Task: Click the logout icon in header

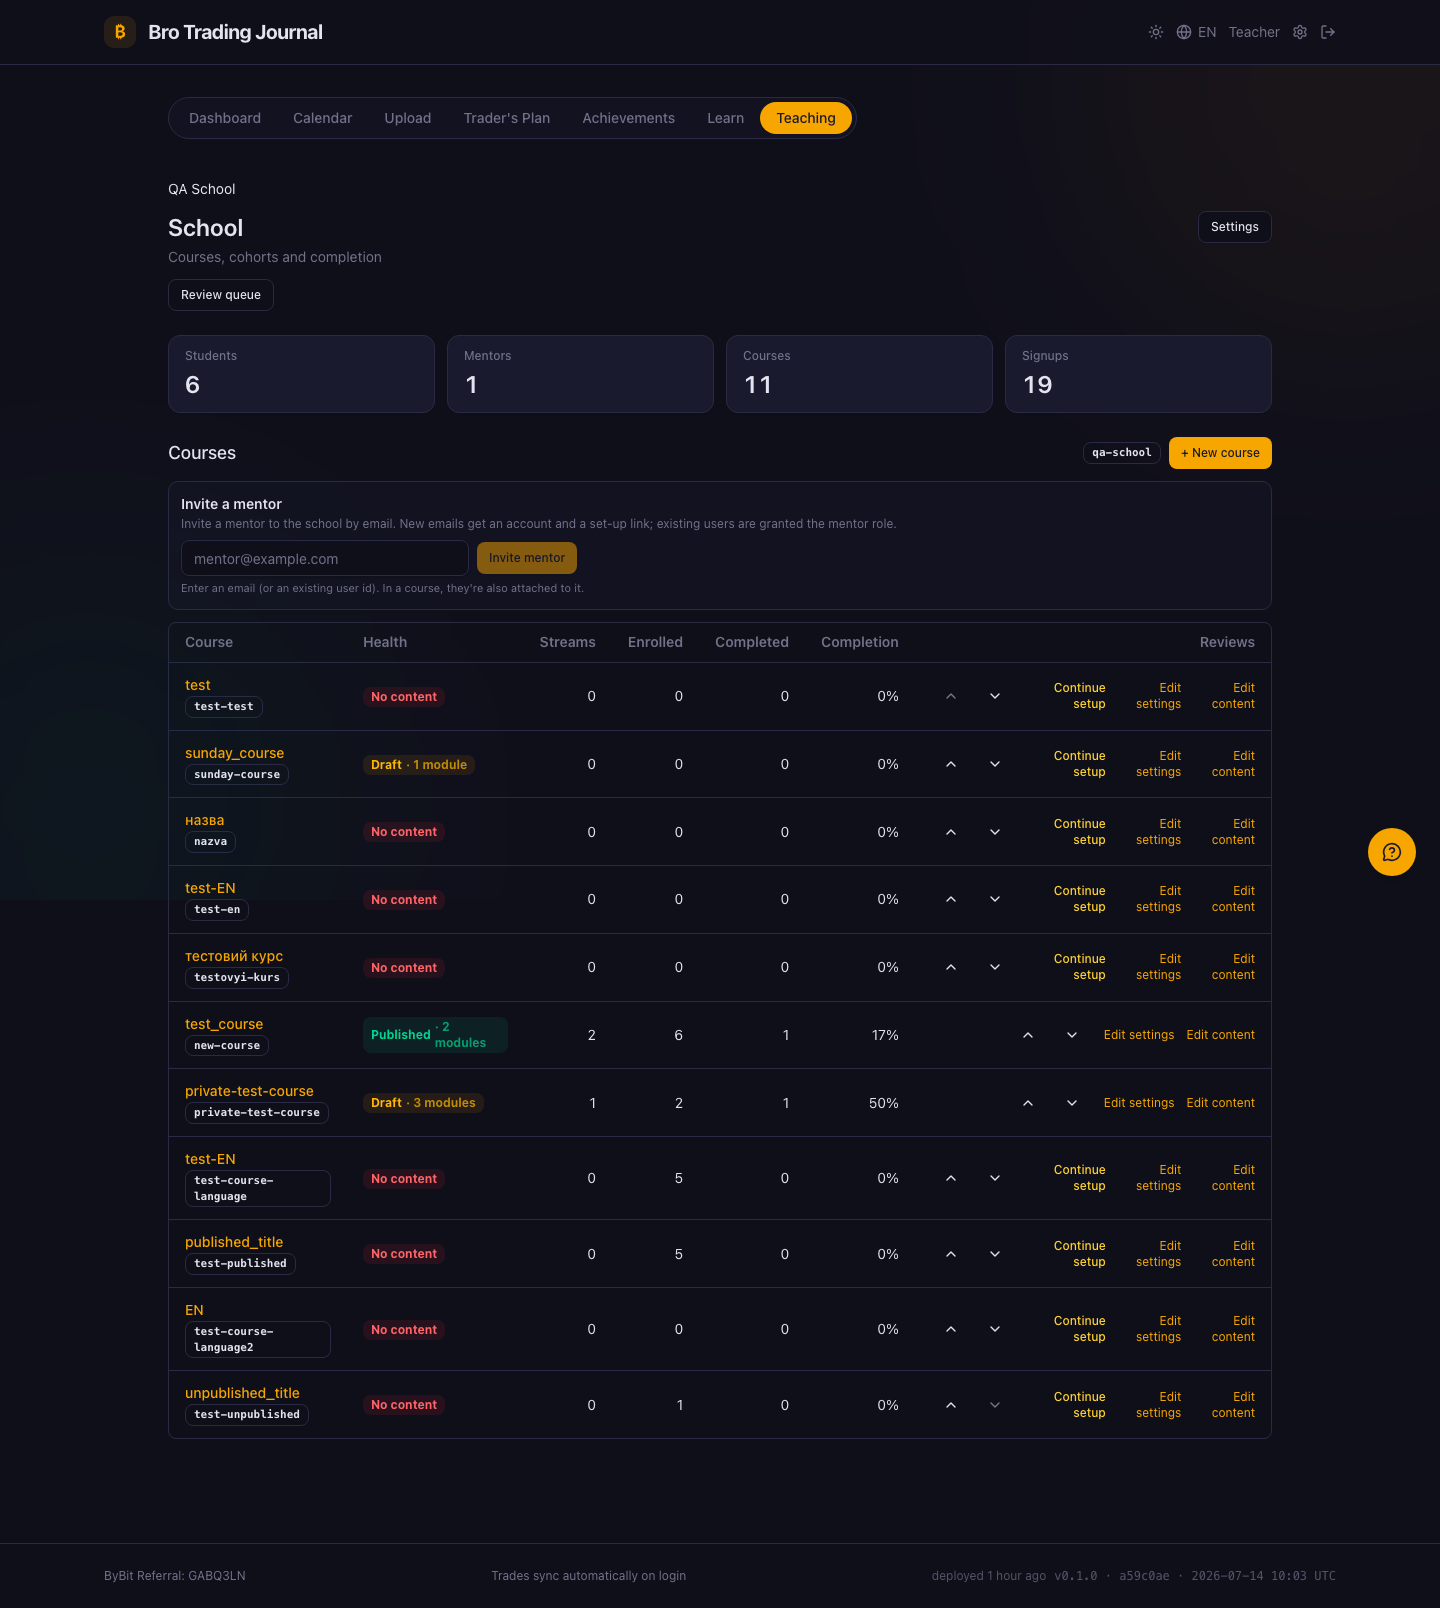Action: [1328, 32]
